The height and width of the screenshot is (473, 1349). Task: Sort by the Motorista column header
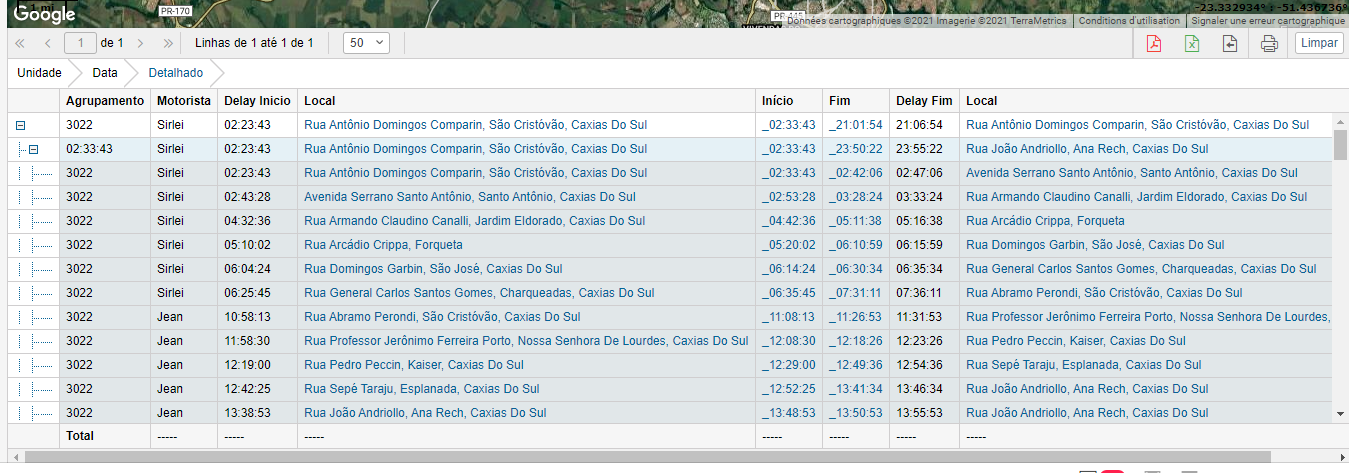click(x=183, y=101)
